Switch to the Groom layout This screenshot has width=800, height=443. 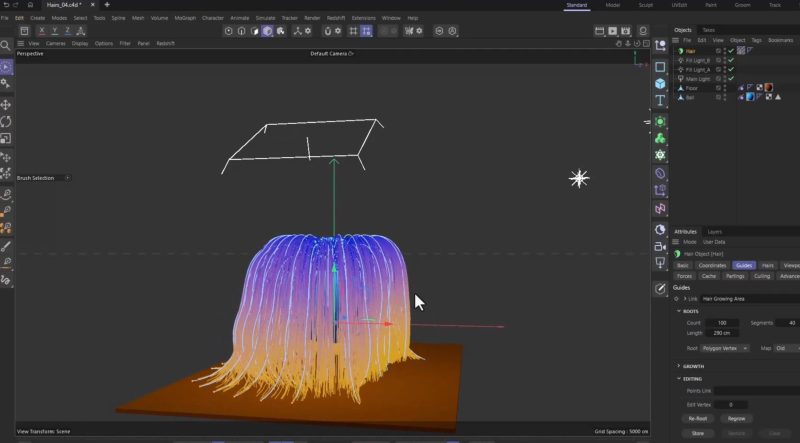tap(742, 5)
